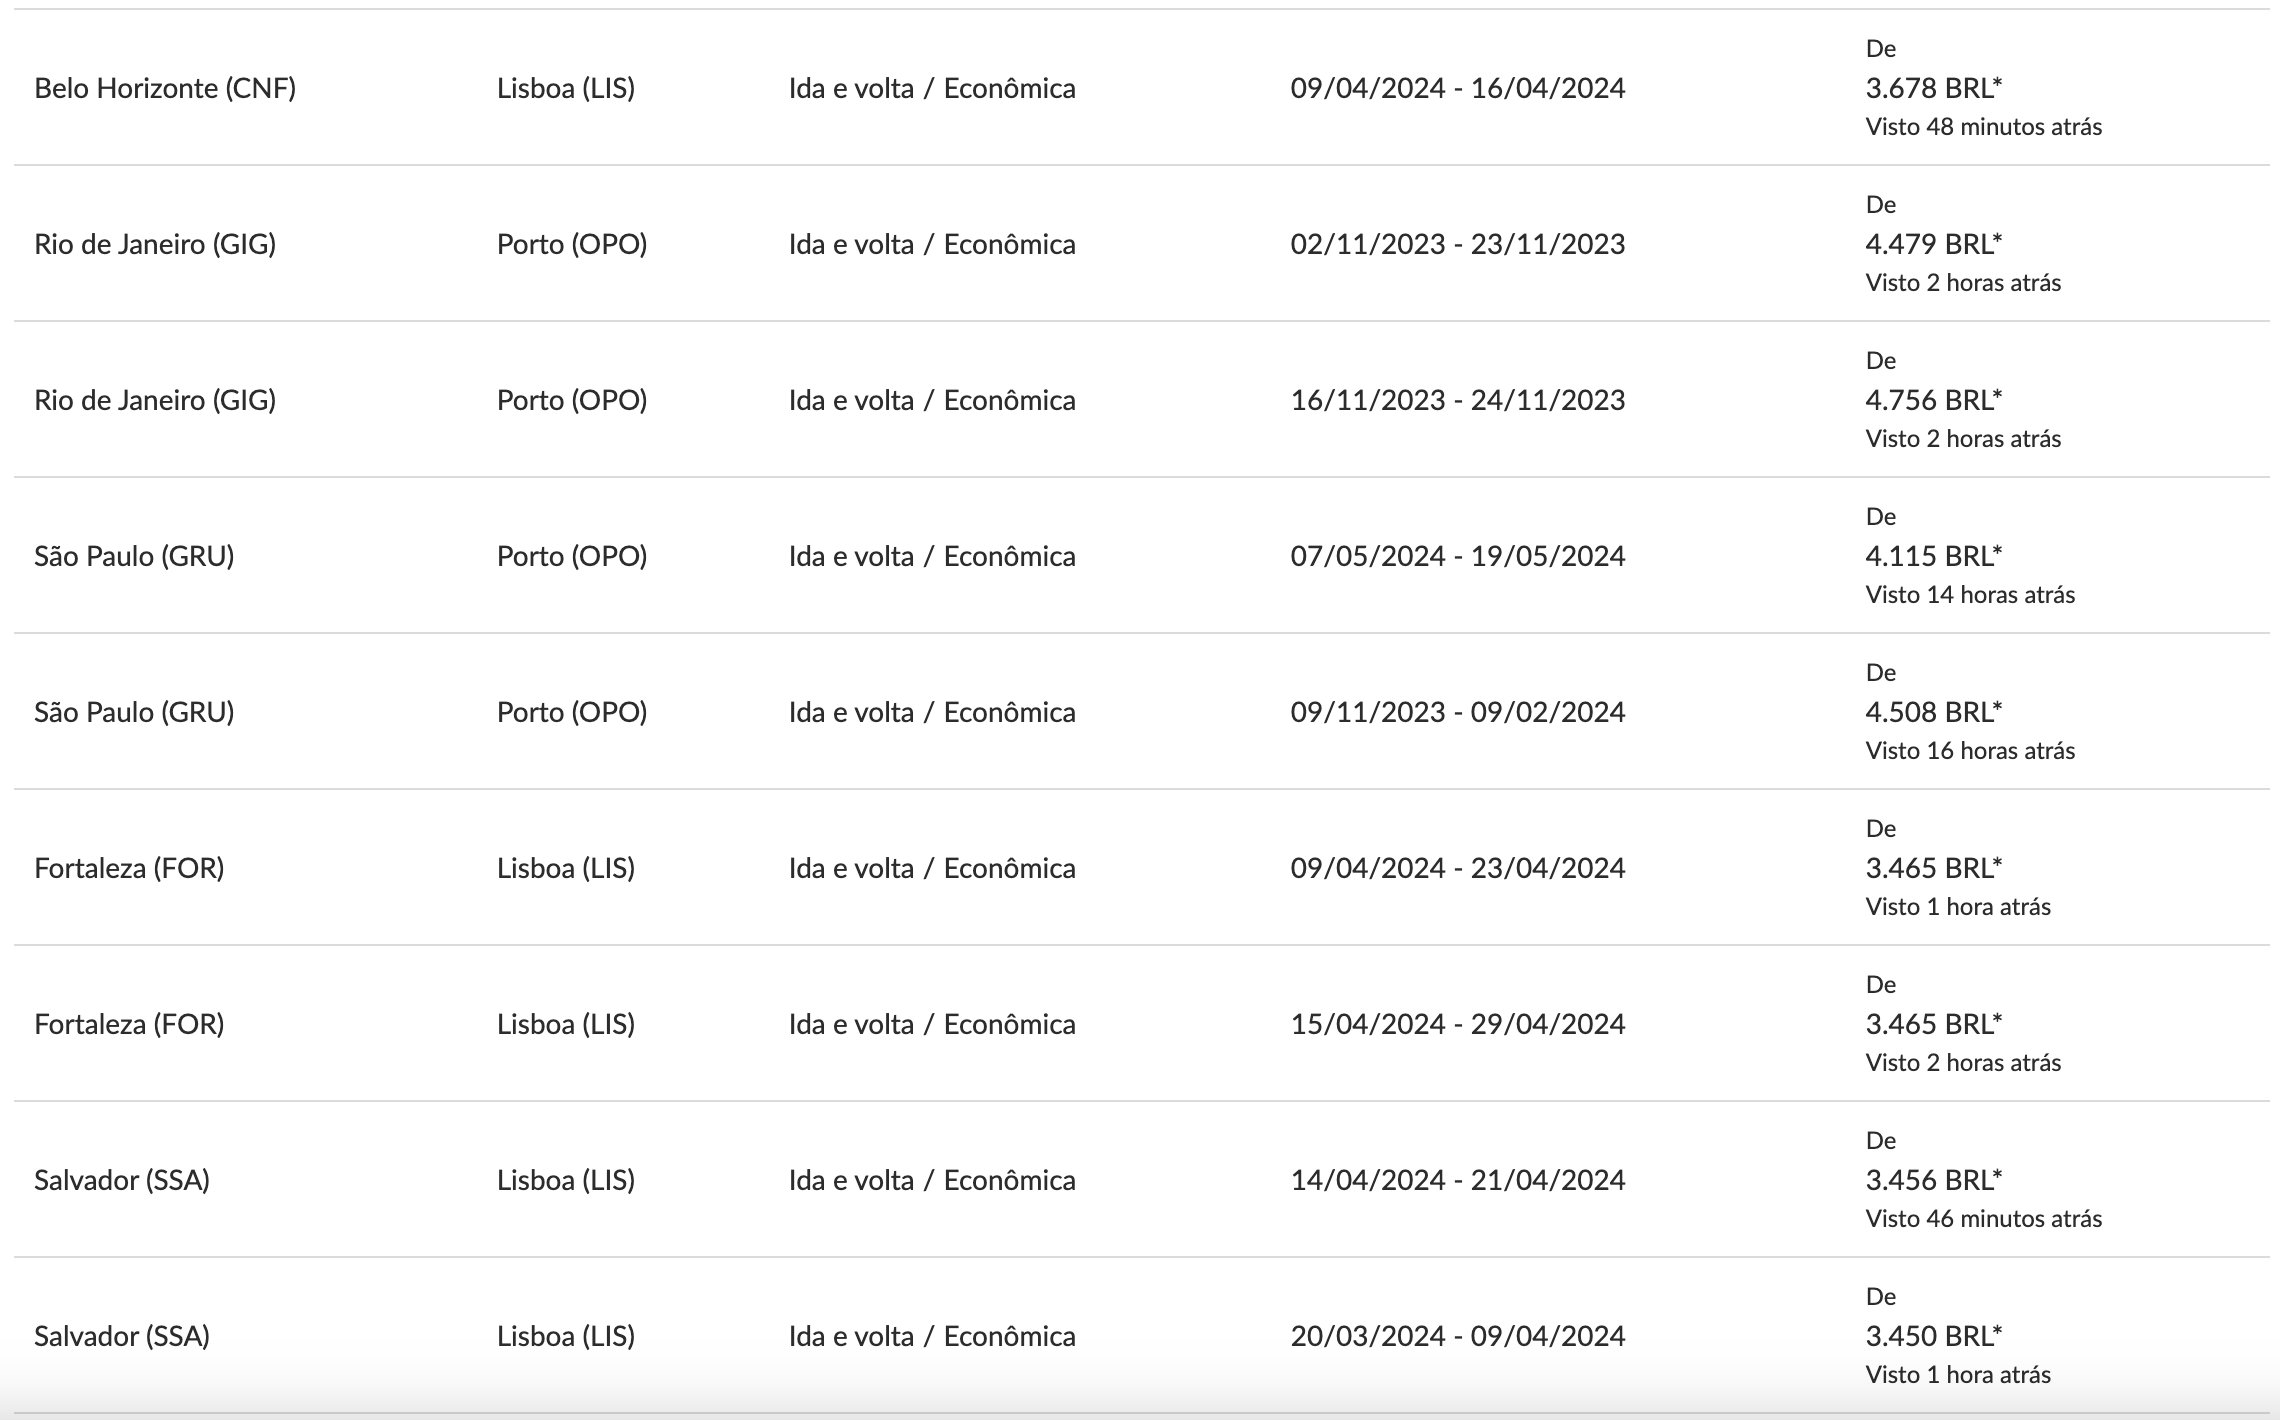Open Salvador (SSA) flight departing 14/04/2024
2280x1420 pixels.
point(1141,1180)
